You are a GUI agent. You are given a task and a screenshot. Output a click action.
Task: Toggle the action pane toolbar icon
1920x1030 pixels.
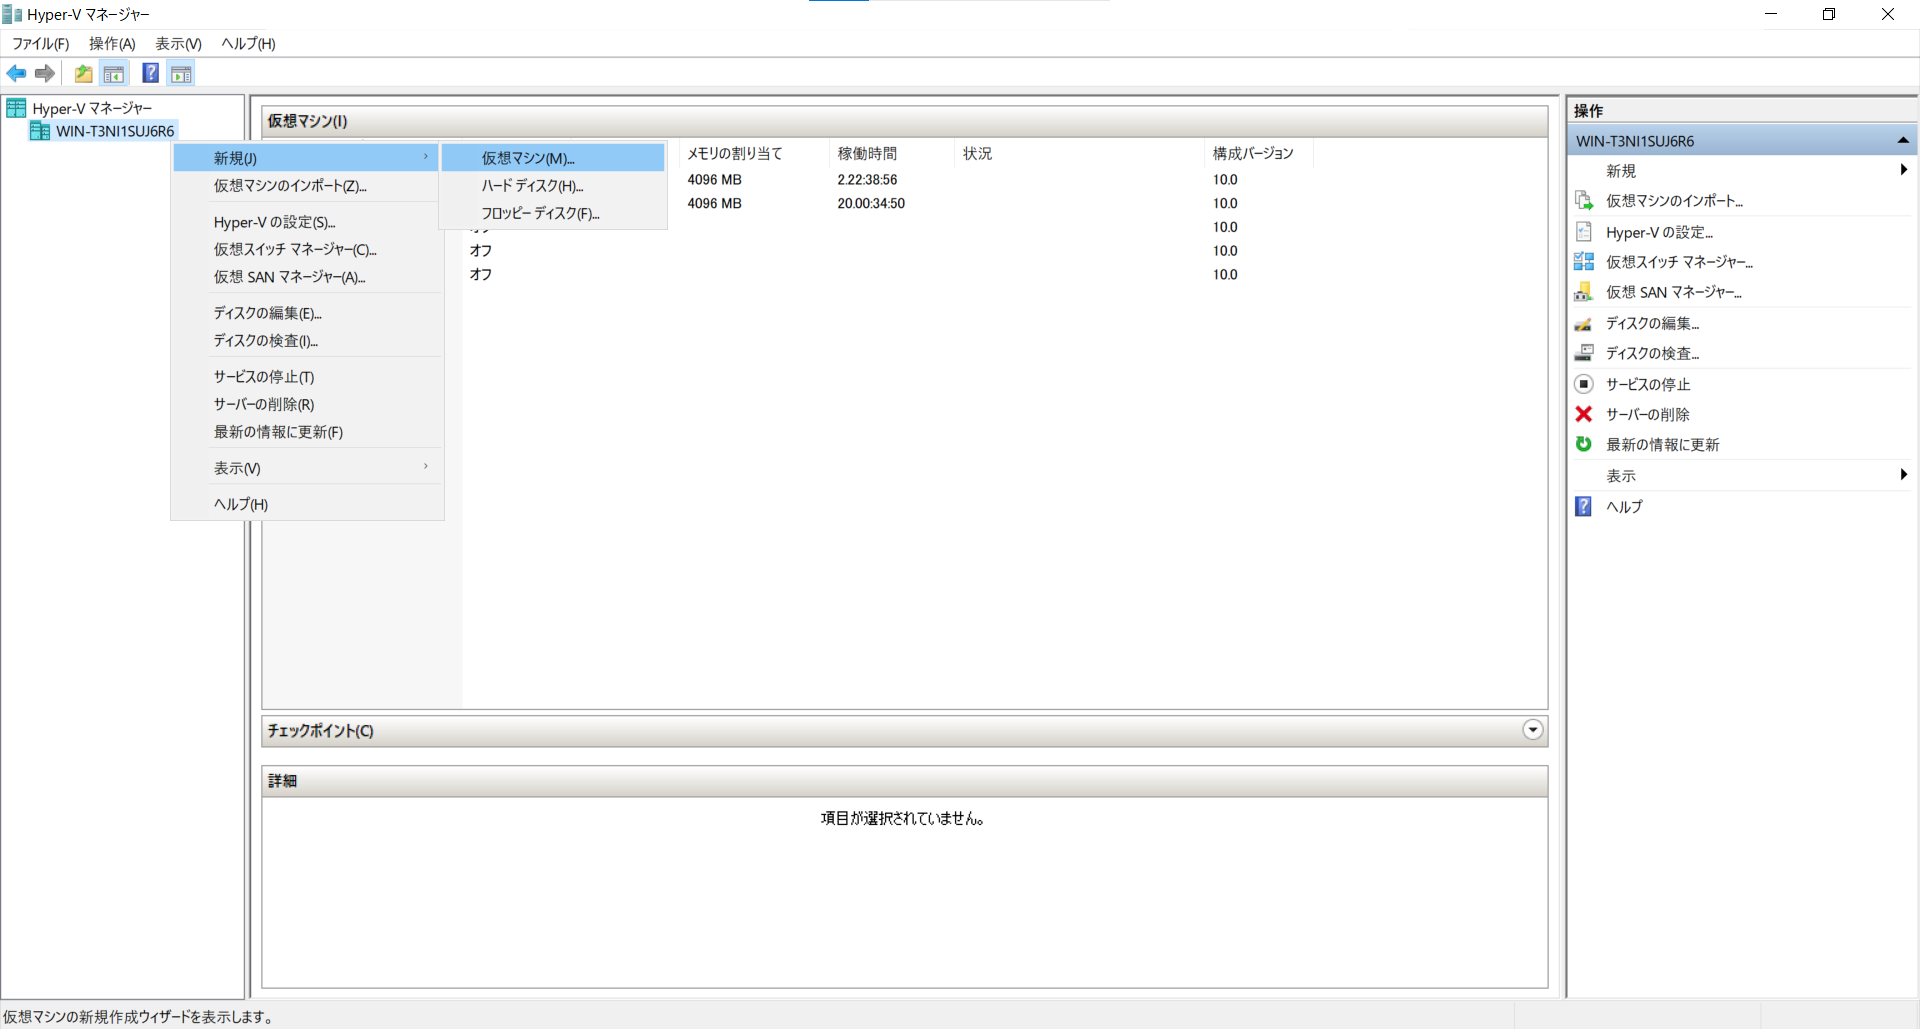(x=181, y=73)
